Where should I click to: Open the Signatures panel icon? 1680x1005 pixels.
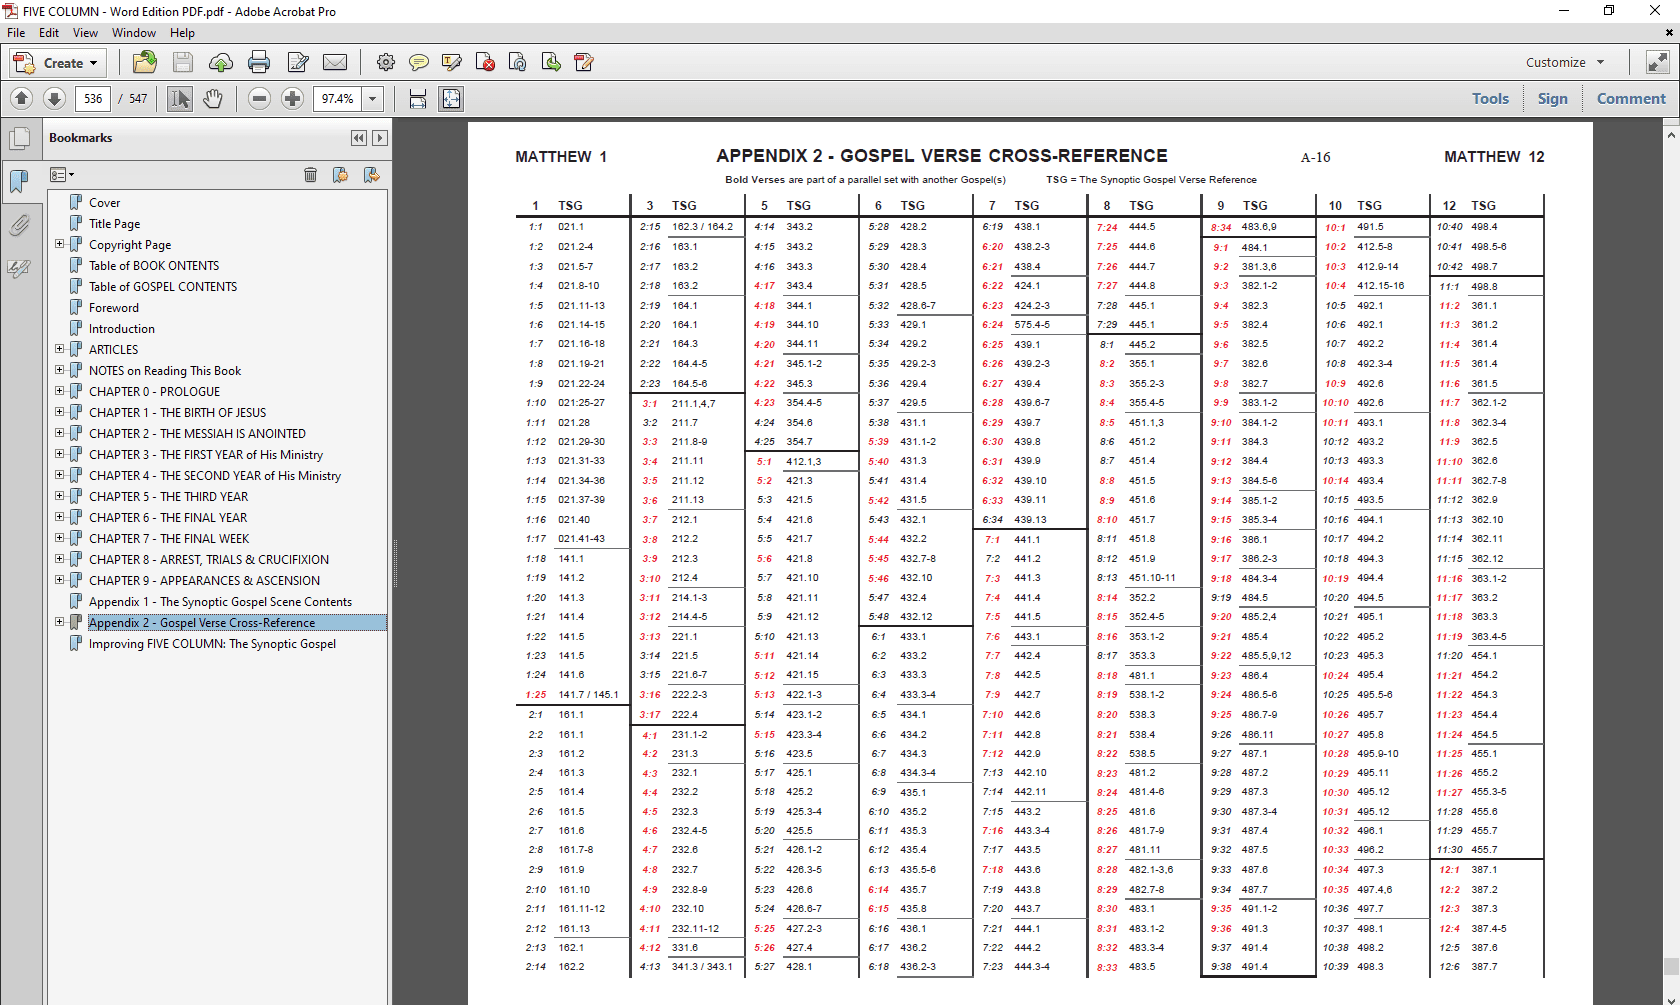(19, 268)
